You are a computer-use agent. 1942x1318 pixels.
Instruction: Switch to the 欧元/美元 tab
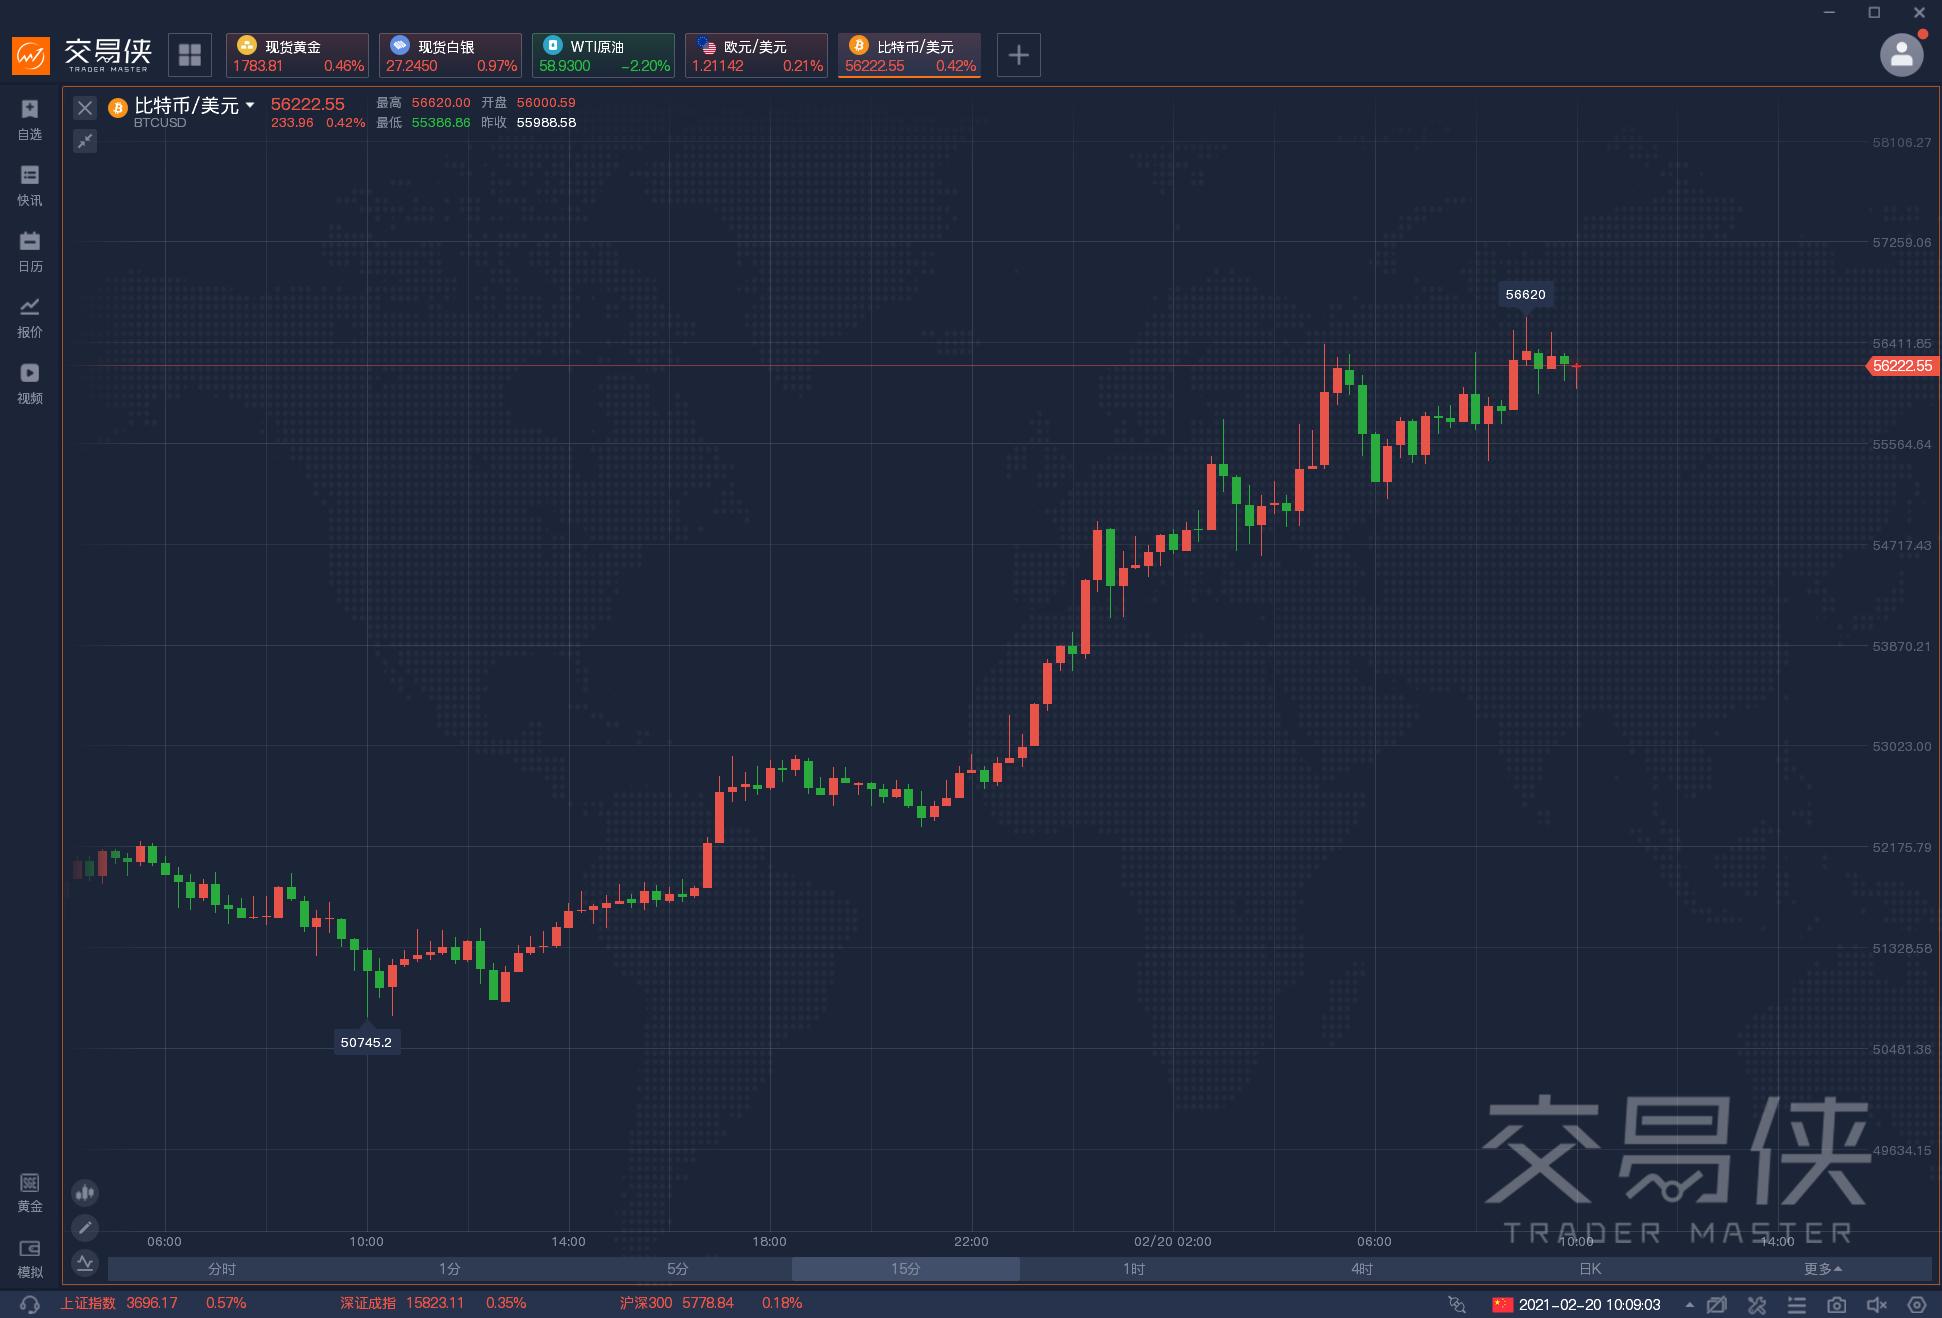point(756,55)
